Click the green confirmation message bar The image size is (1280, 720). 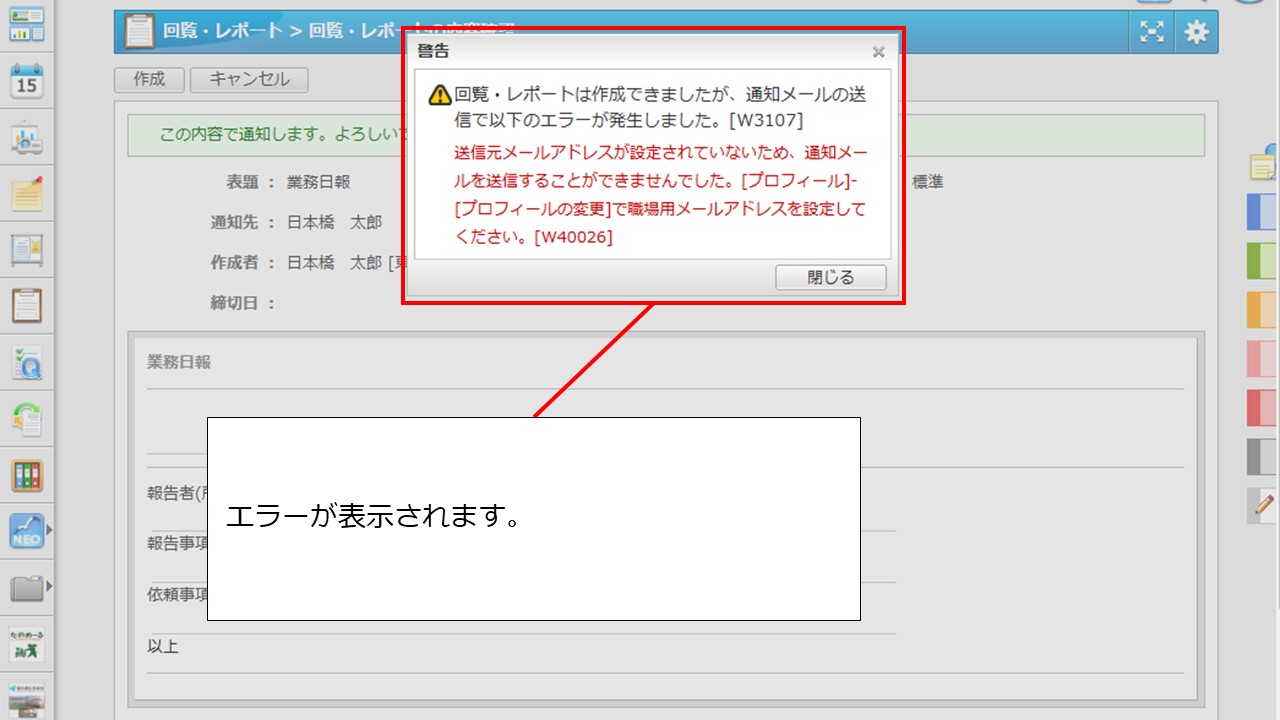click(x=666, y=135)
